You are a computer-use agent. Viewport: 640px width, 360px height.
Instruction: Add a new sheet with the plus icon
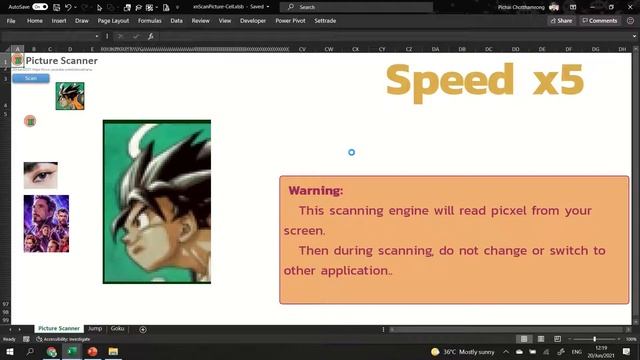[x=143, y=329]
